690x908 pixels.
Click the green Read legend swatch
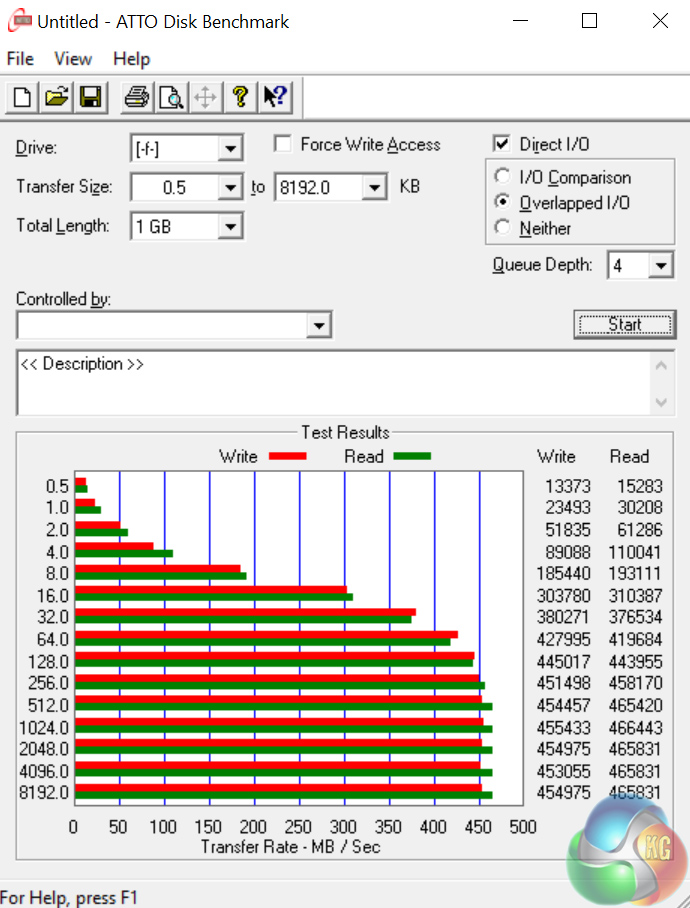click(x=412, y=456)
